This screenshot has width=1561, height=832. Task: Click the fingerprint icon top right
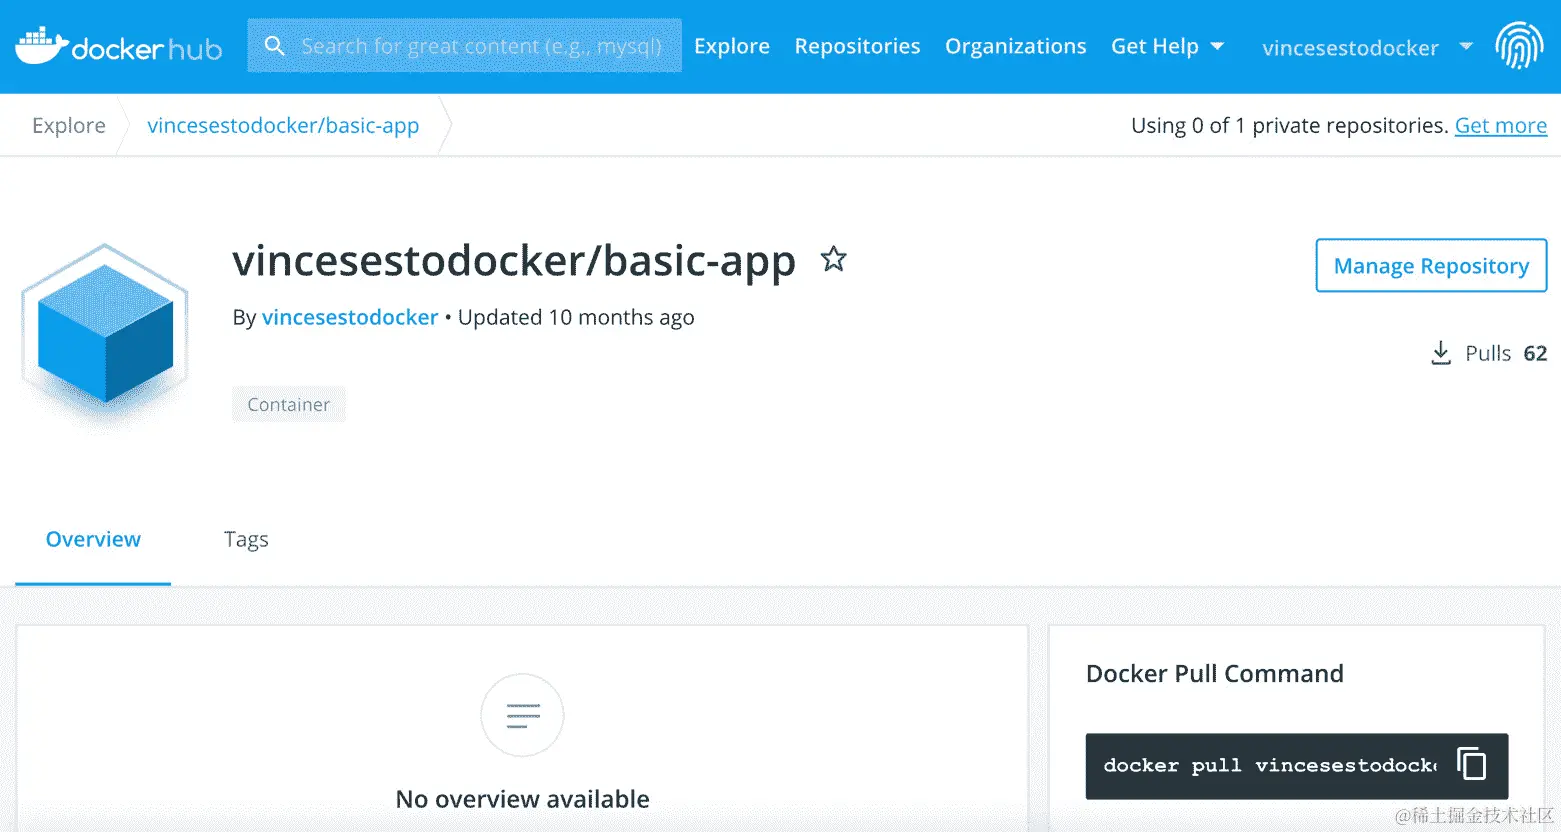pos(1519,45)
